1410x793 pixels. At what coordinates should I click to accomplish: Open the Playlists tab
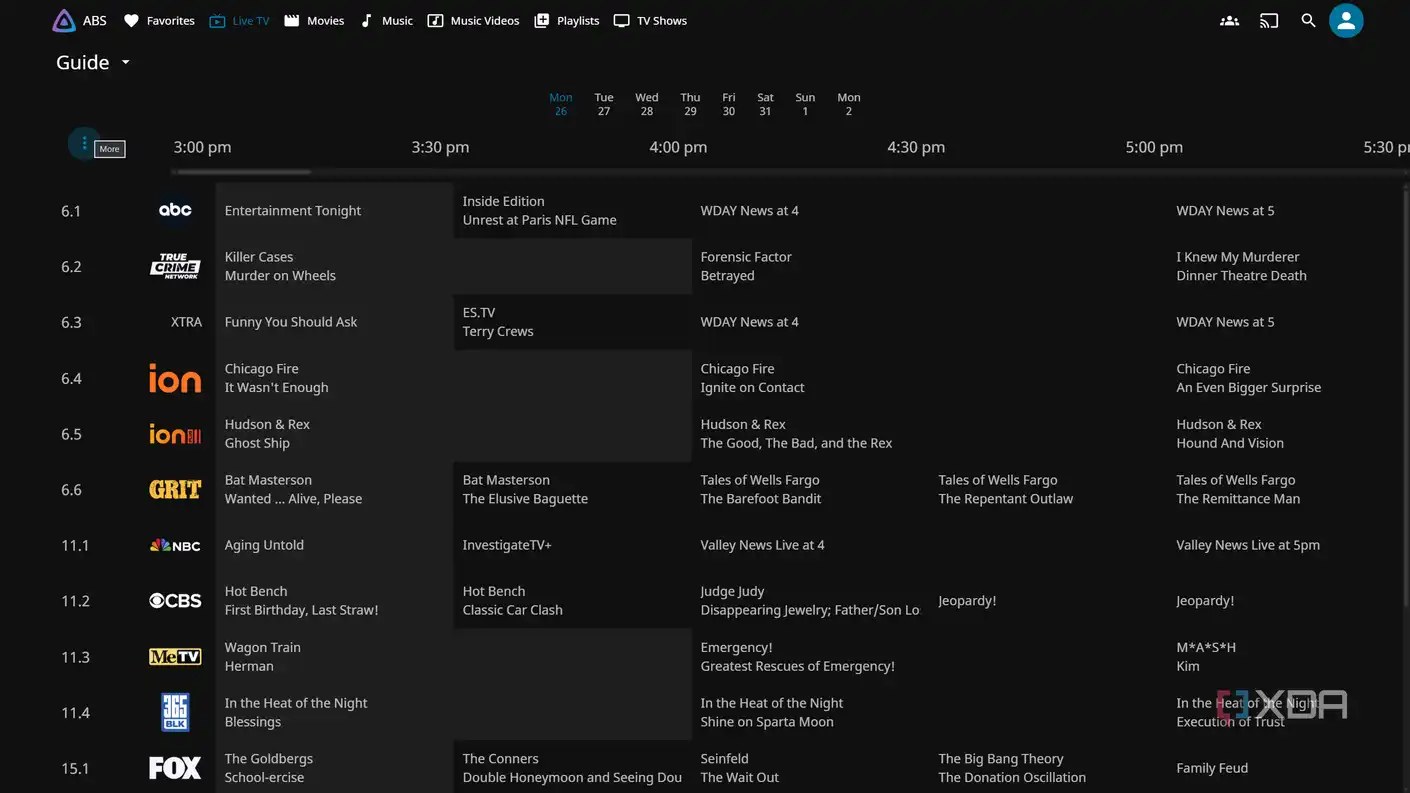(567, 20)
